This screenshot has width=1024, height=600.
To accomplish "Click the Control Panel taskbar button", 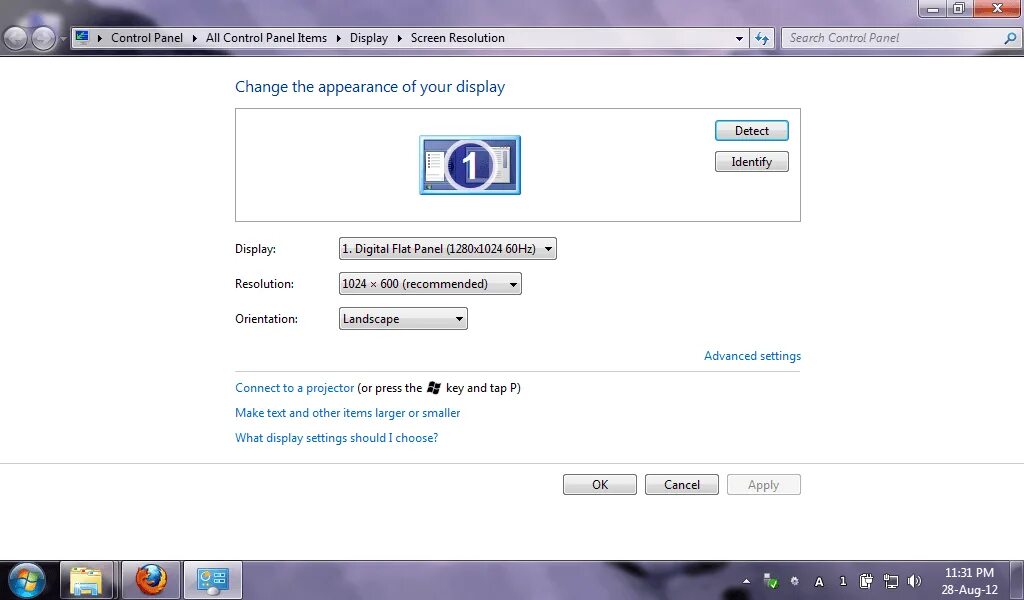I will pyautogui.click(x=212, y=580).
